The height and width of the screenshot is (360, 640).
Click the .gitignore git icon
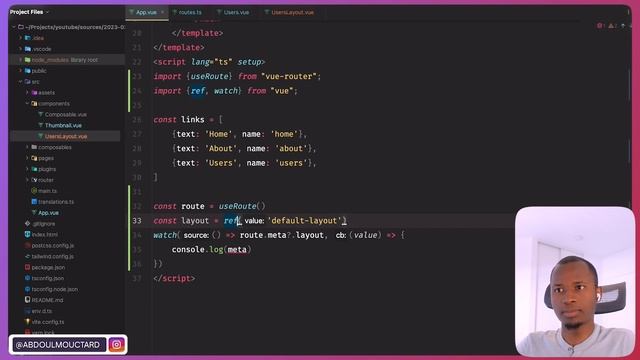click(28, 224)
